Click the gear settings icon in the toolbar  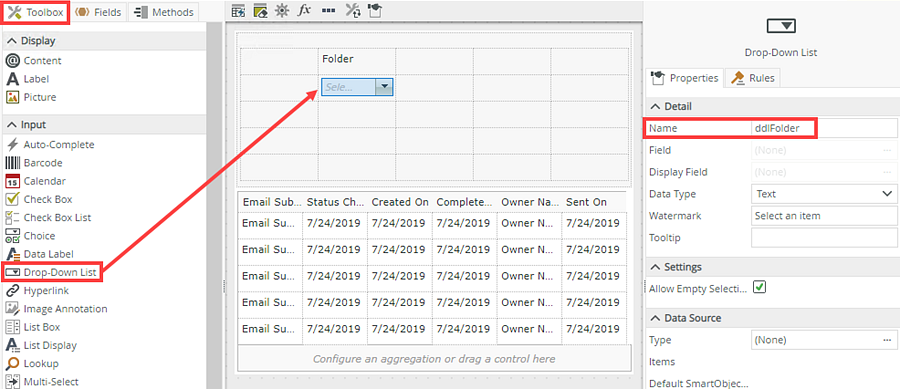click(x=281, y=10)
